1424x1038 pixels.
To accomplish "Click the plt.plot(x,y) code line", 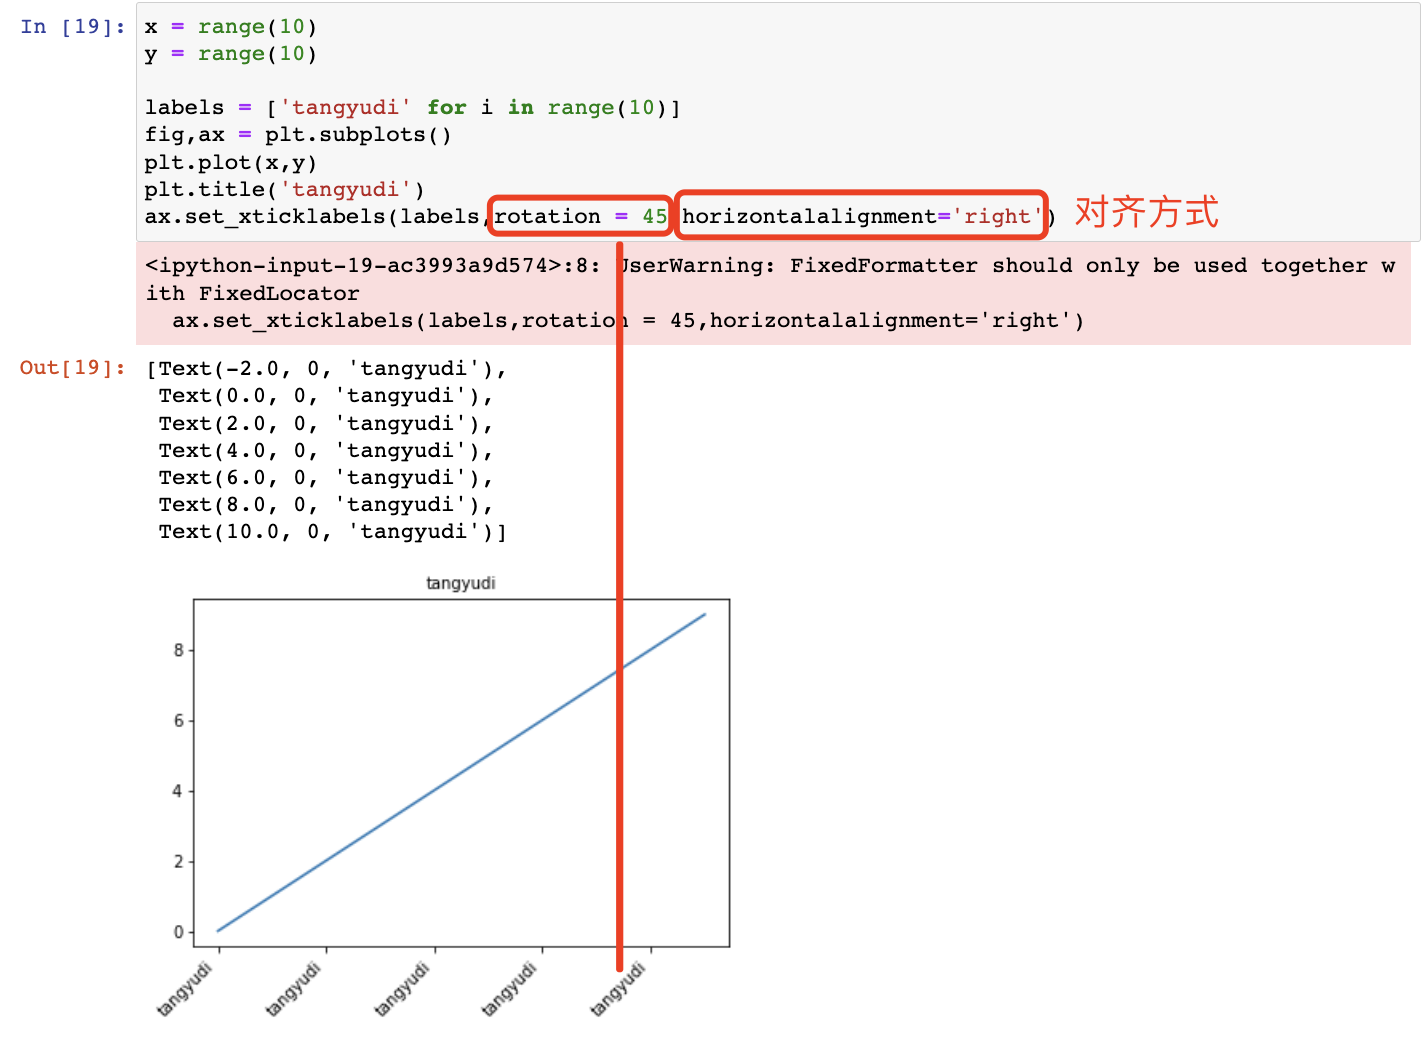I will [230, 162].
